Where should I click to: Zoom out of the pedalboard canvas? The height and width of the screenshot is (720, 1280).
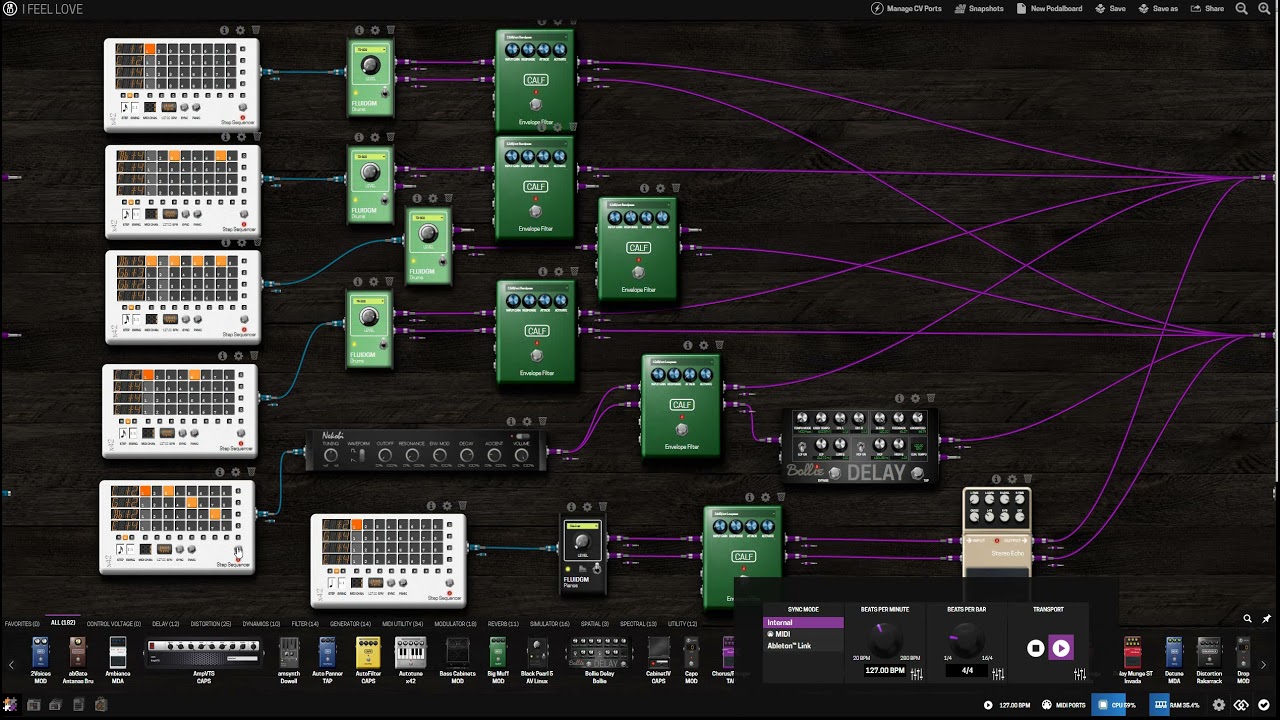click(1241, 9)
